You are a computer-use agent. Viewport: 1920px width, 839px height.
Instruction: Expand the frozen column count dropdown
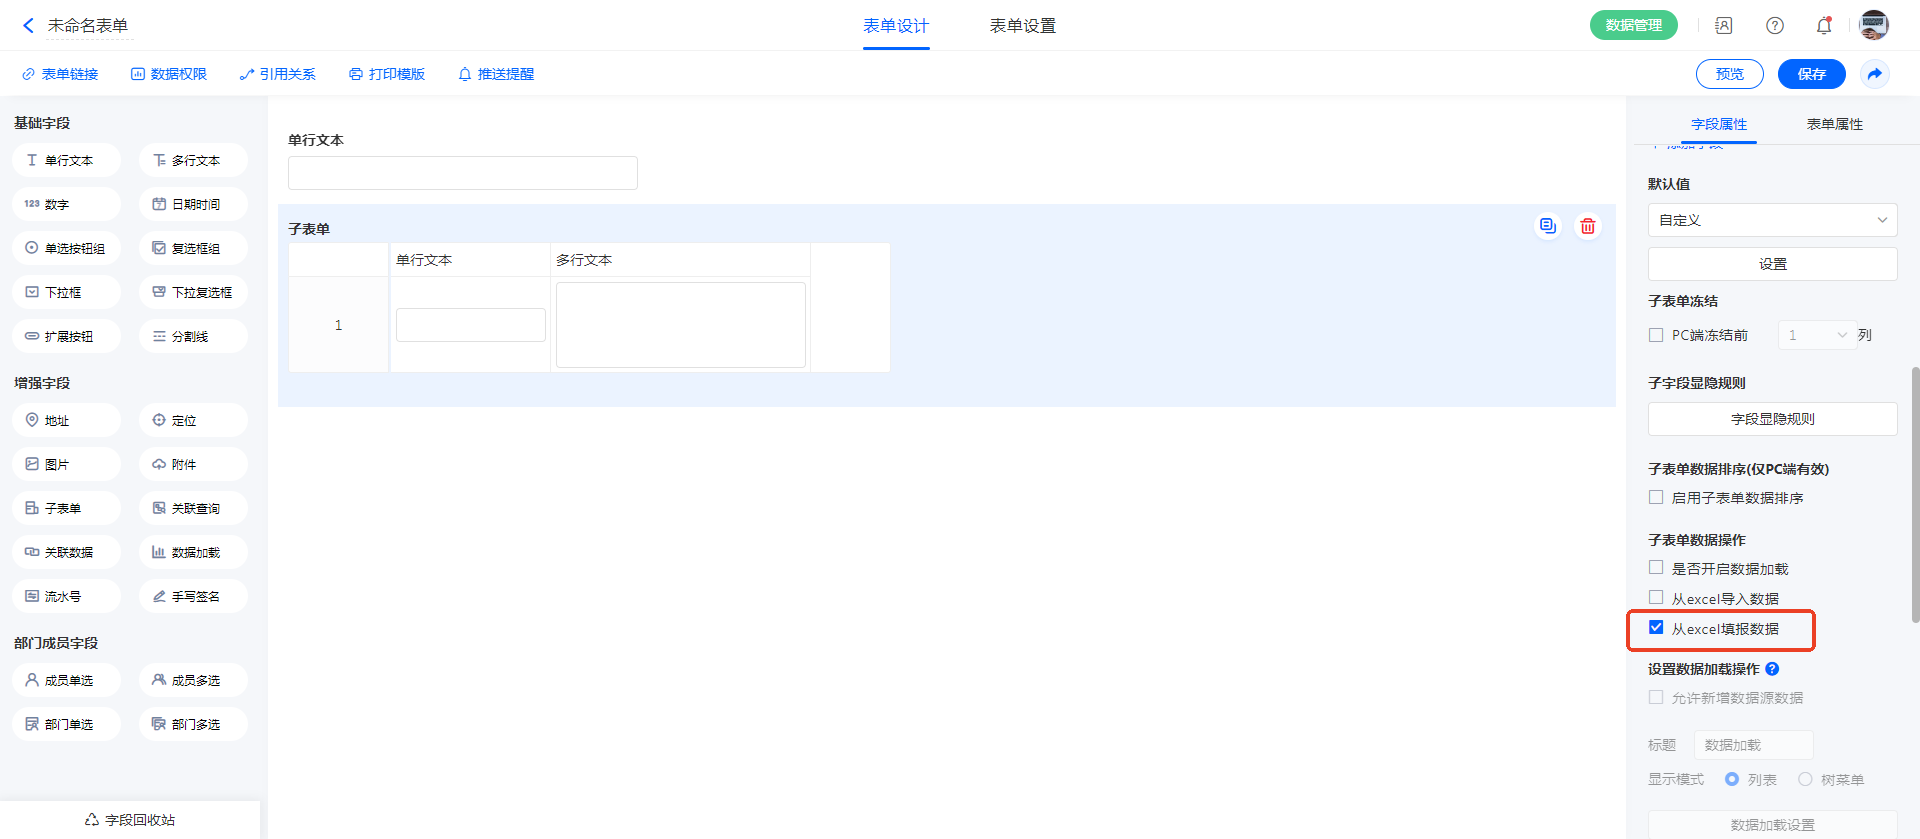click(1816, 335)
